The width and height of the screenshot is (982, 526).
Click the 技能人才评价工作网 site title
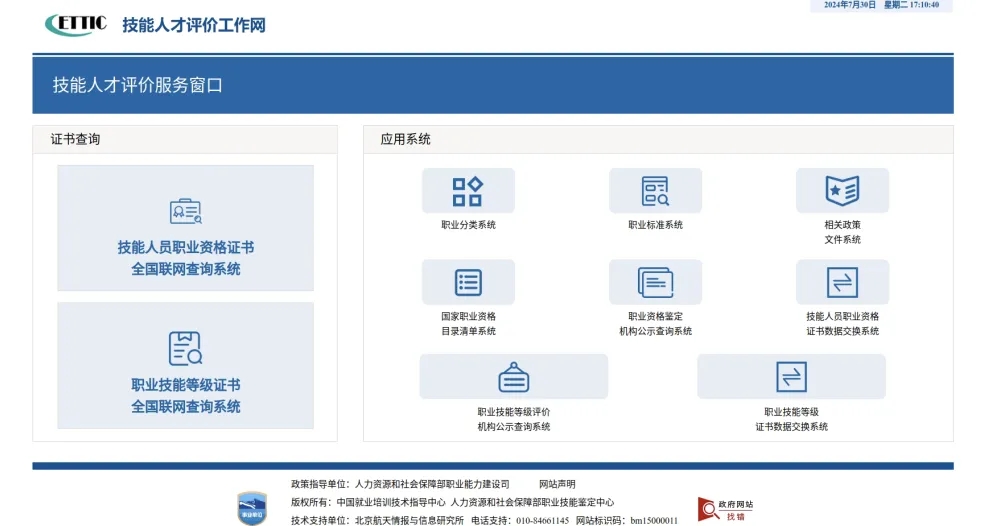click(x=194, y=25)
